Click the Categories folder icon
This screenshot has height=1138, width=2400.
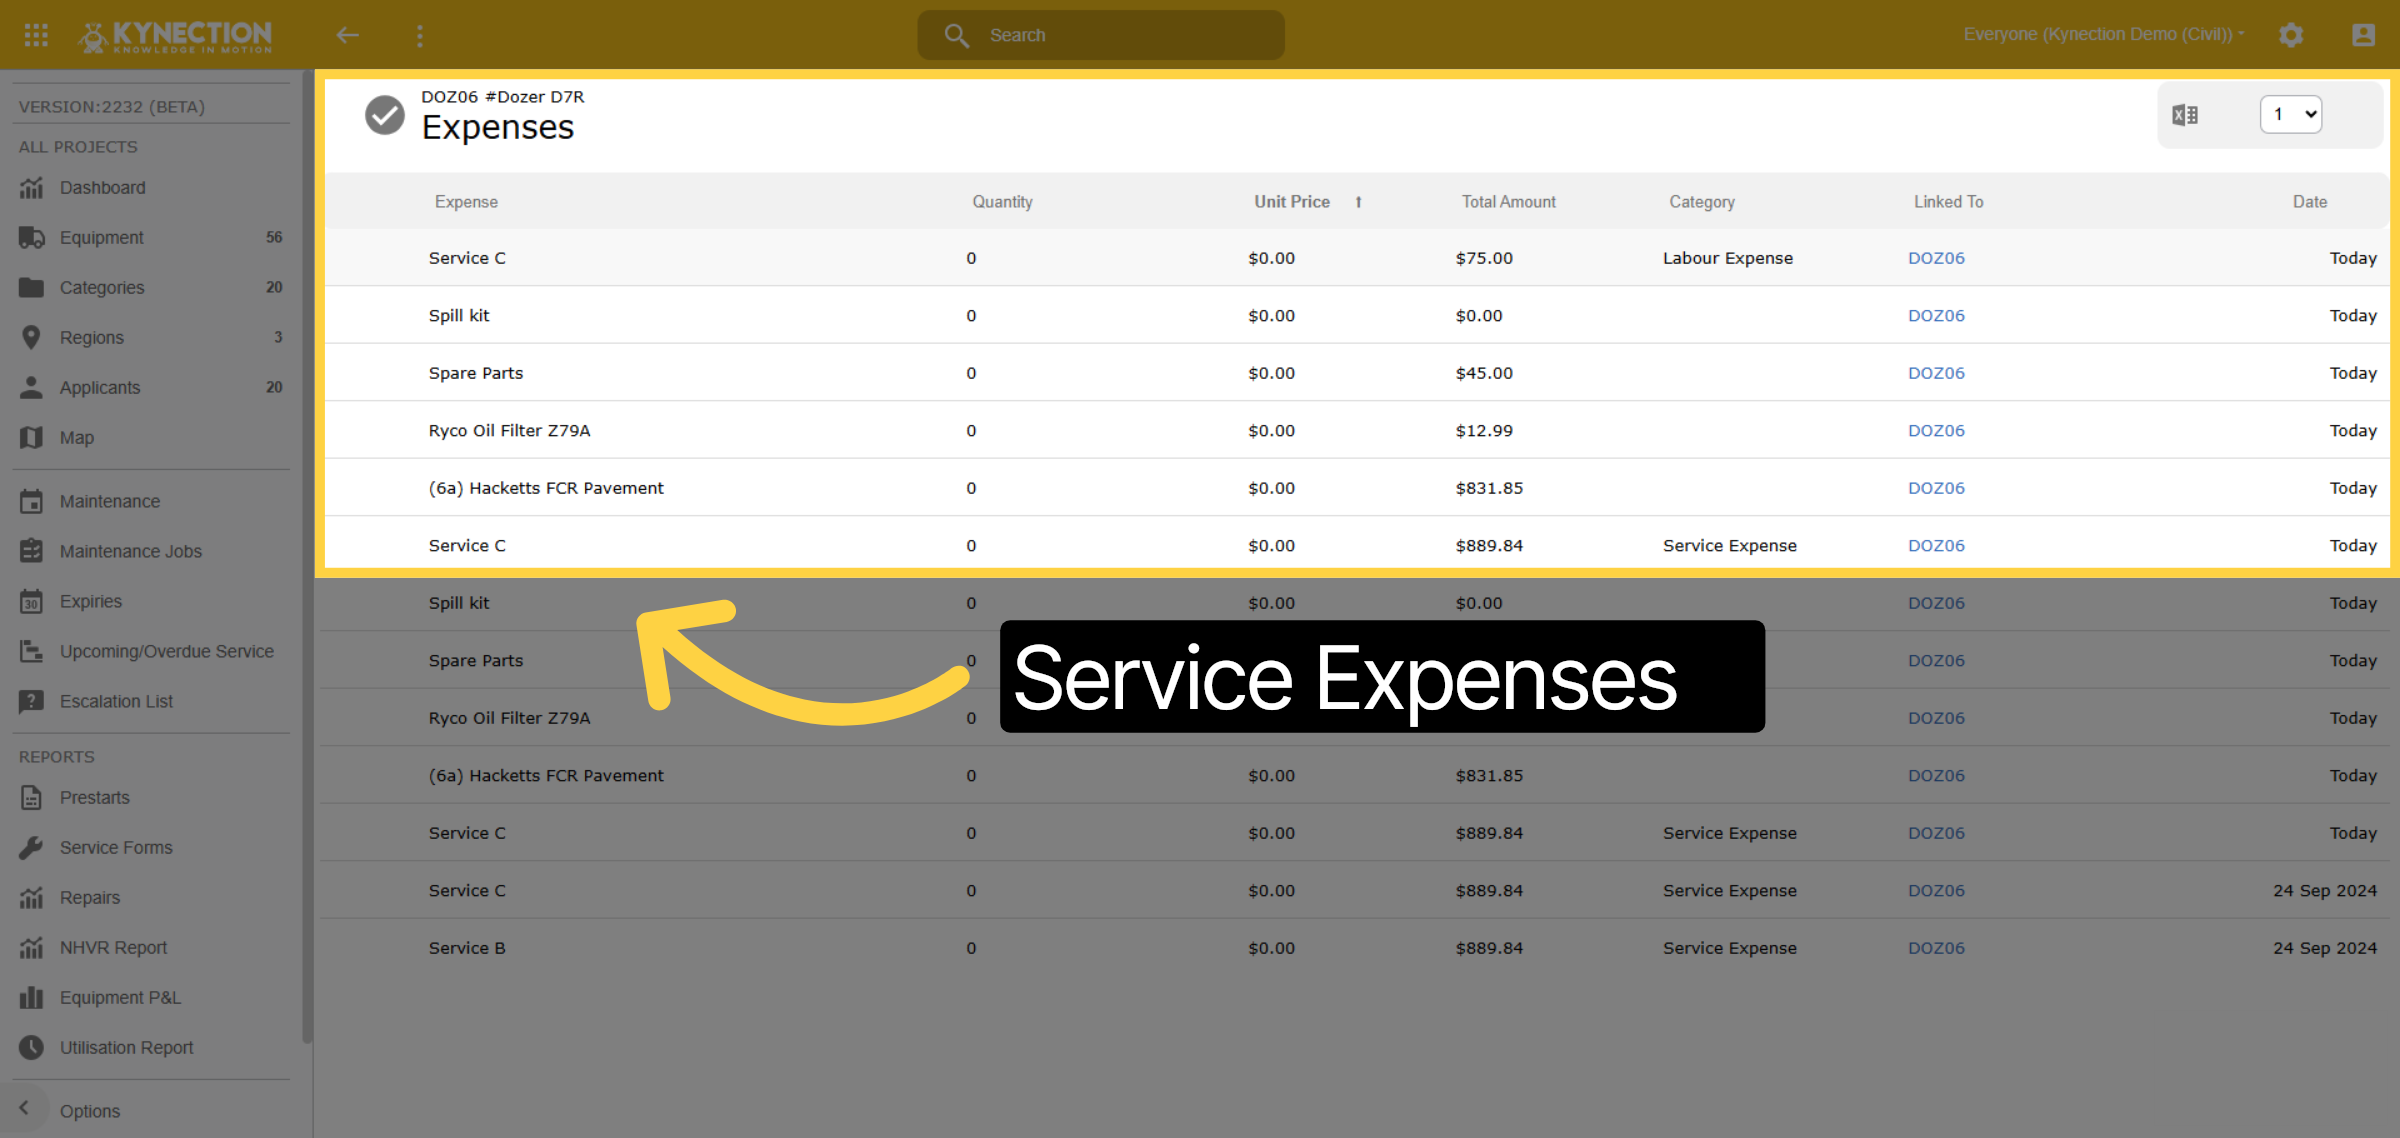click(32, 288)
